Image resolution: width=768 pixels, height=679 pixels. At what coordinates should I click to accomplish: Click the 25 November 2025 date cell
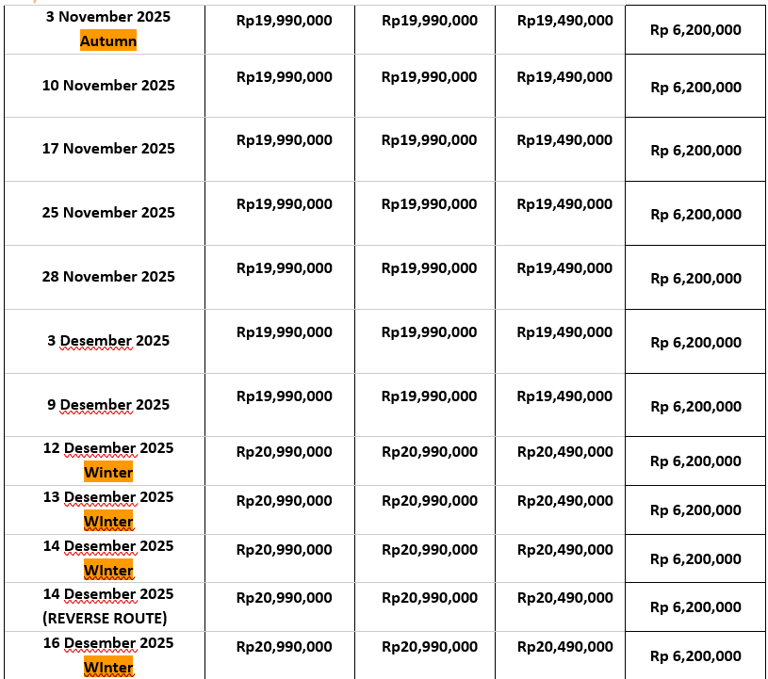click(x=108, y=212)
